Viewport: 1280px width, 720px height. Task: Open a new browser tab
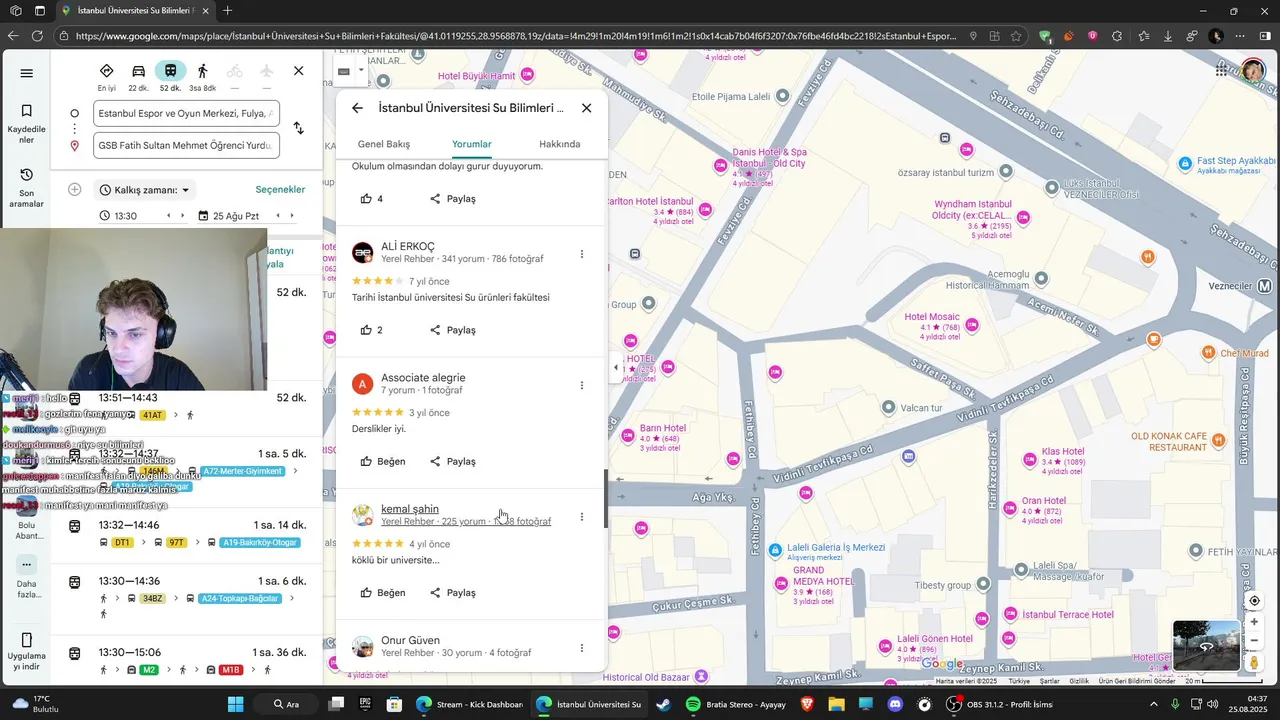[x=227, y=11]
